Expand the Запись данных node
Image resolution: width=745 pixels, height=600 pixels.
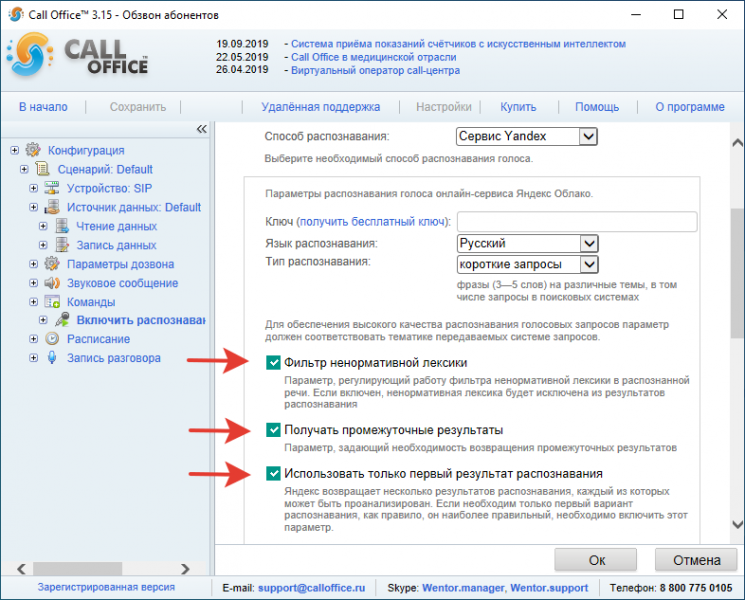(x=43, y=245)
